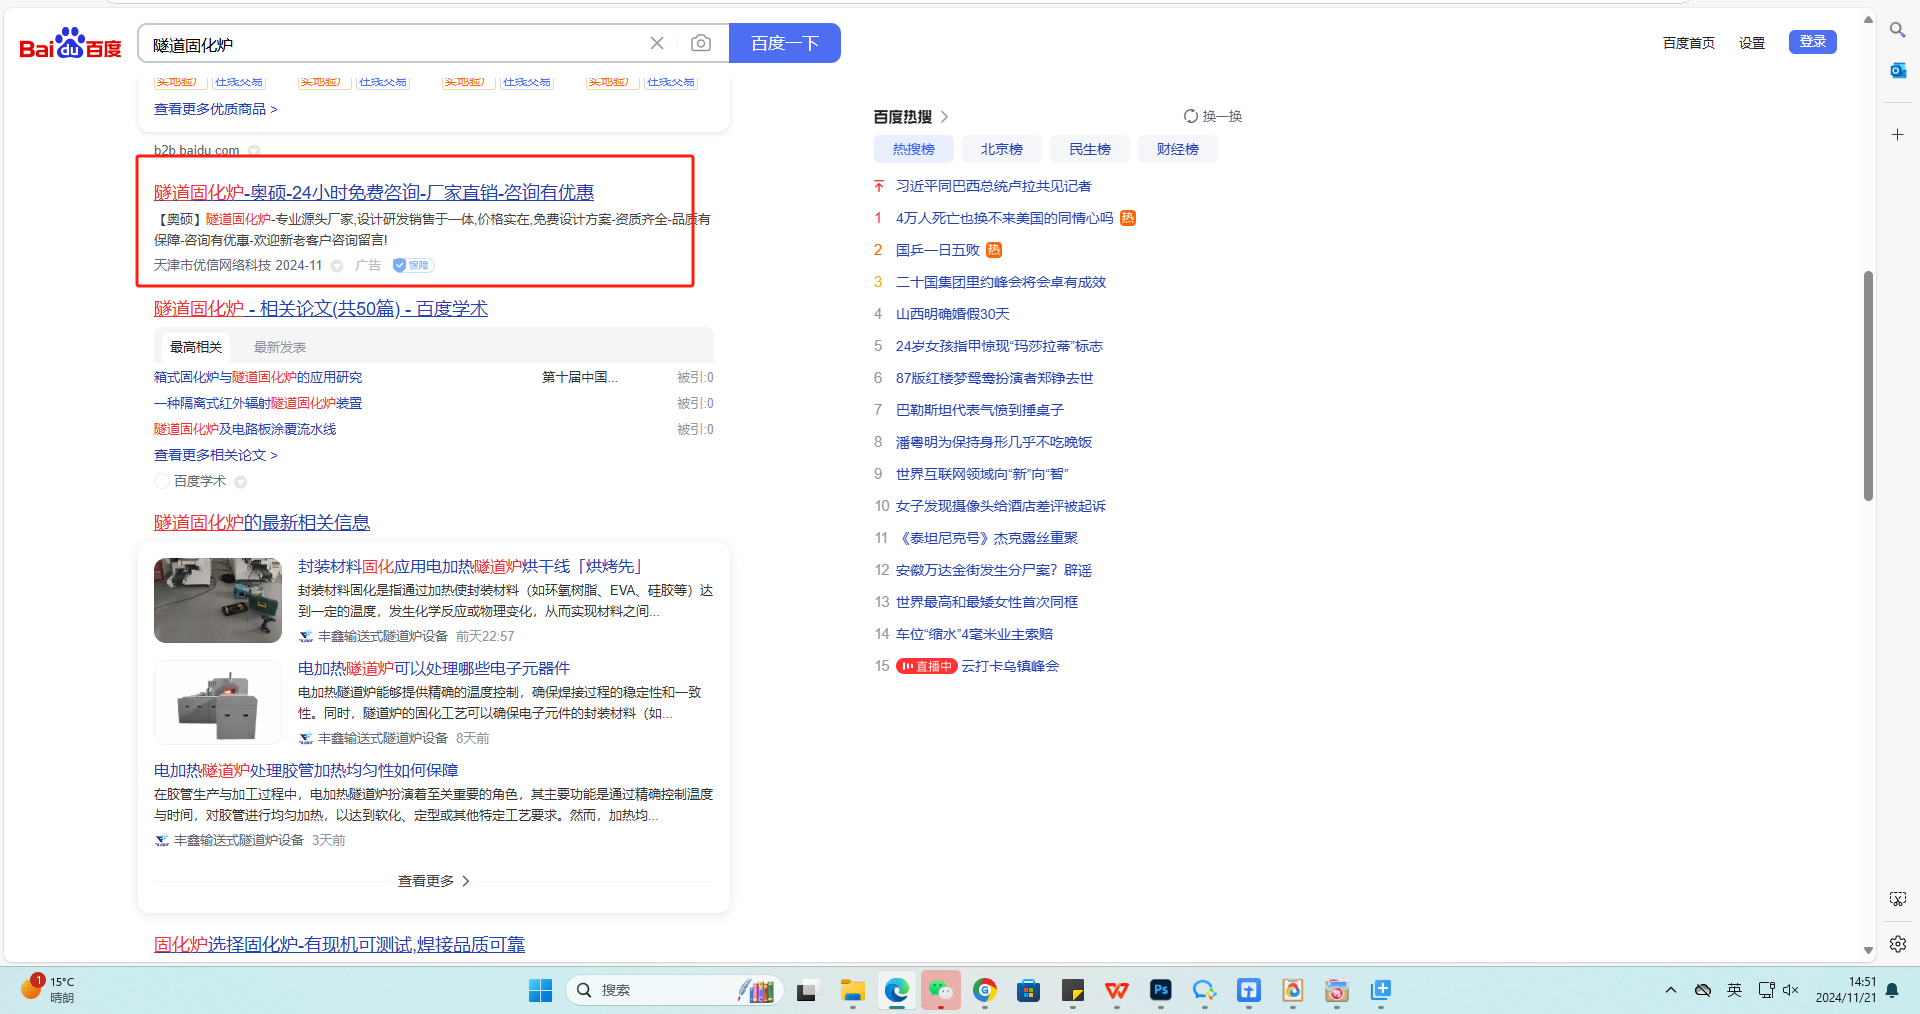
Task: Click the Baidu logo
Action: pos(70,44)
